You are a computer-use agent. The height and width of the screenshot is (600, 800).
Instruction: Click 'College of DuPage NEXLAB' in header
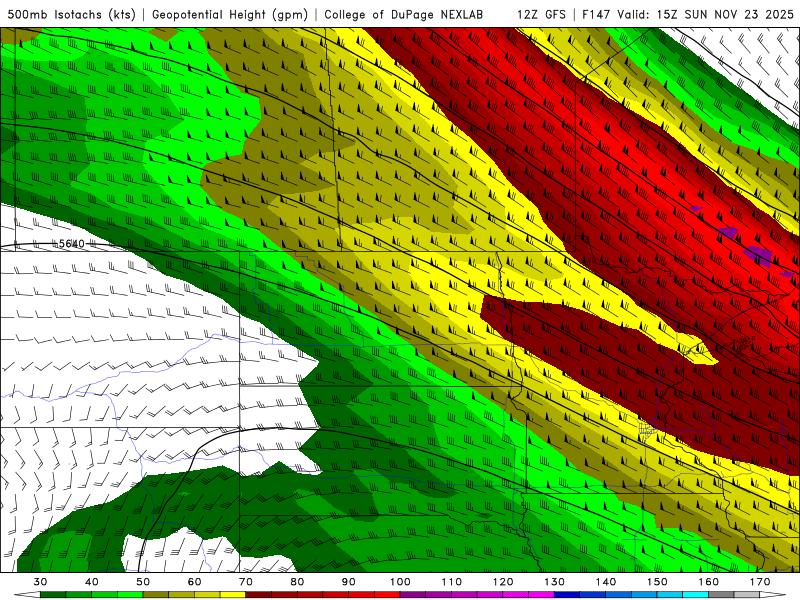[x=404, y=14]
